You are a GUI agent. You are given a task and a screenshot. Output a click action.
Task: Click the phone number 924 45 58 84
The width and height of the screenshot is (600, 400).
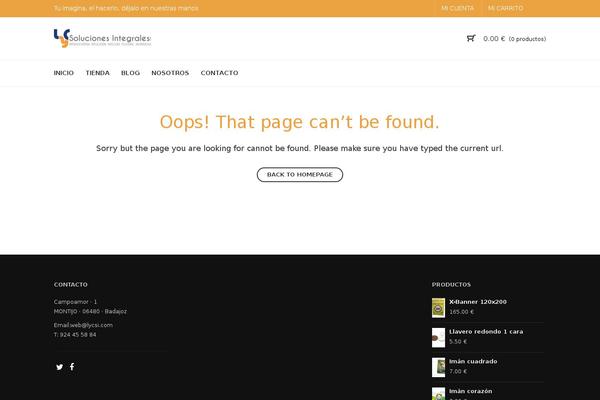coord(78,335)
